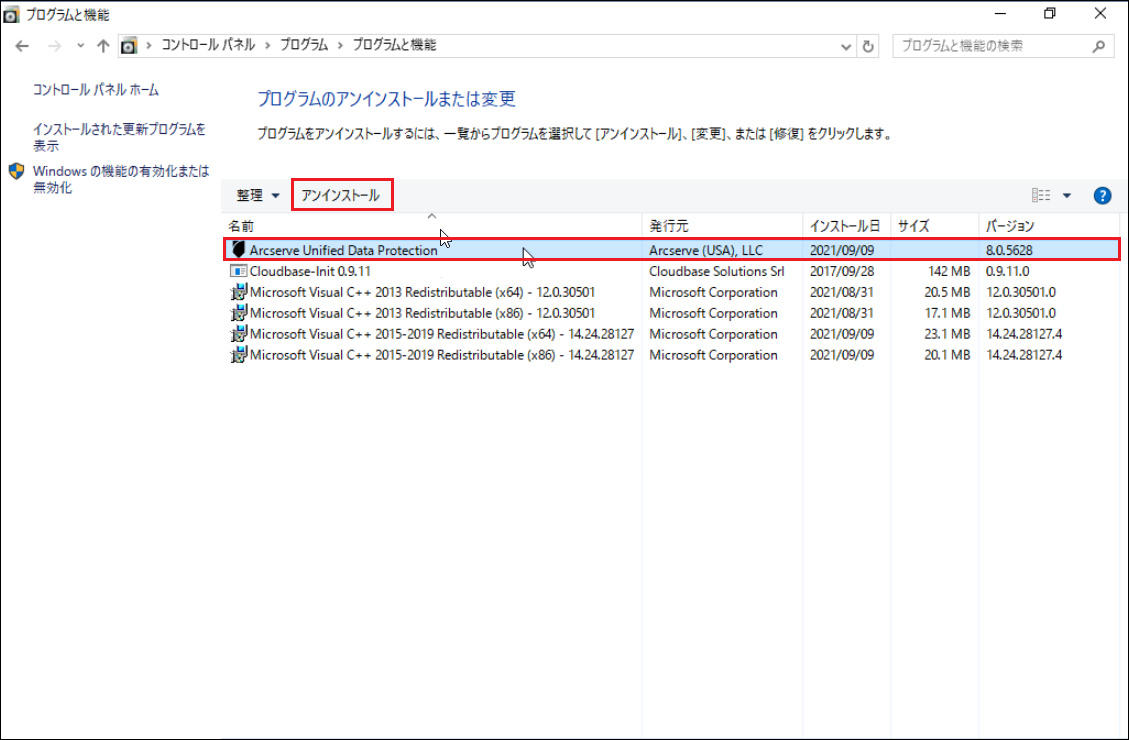Click the control panel icon in address bar

click(128, 46)
